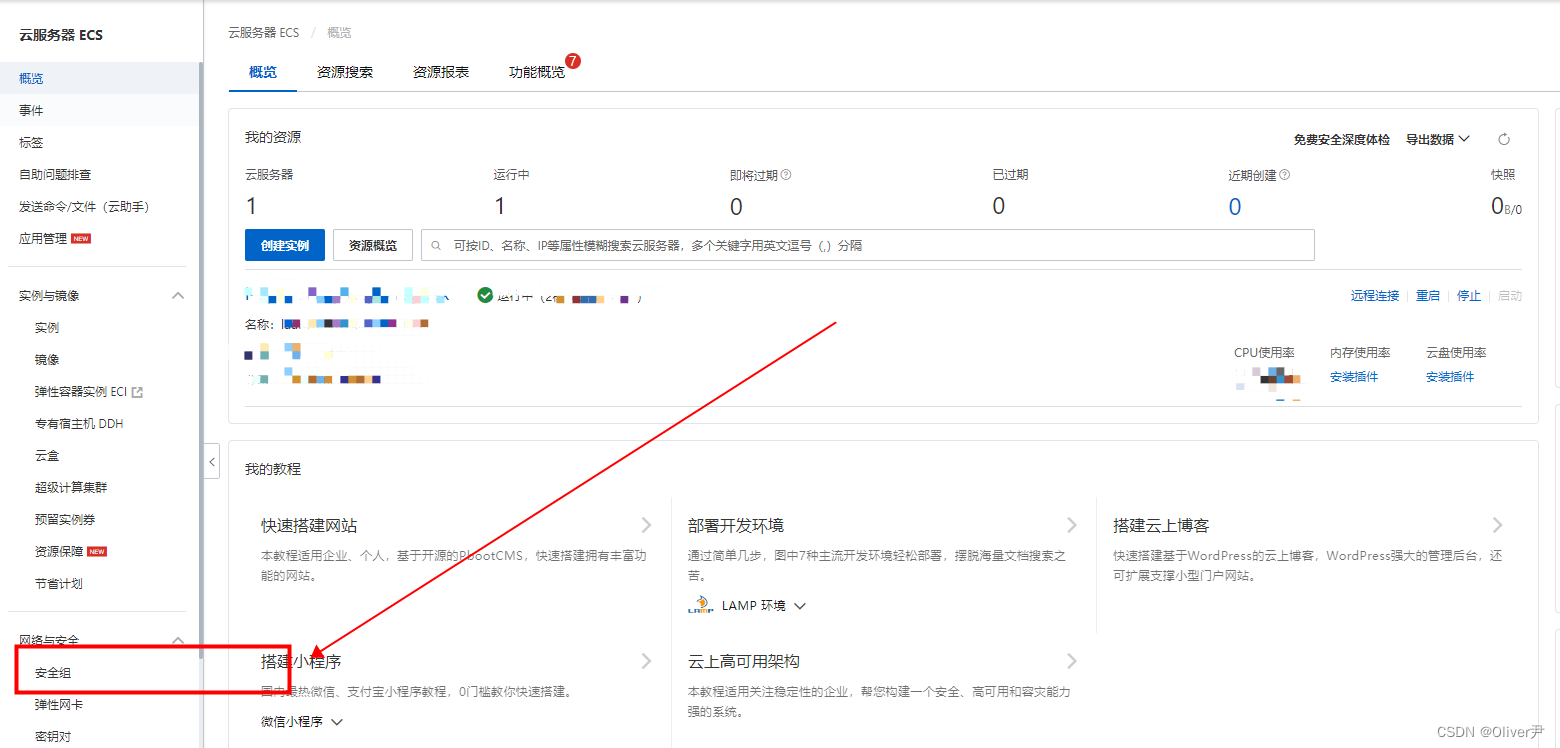Click the LAMP logo icon
The width and height of the screenshot is (1560, 748).
(x=700, y=605)
